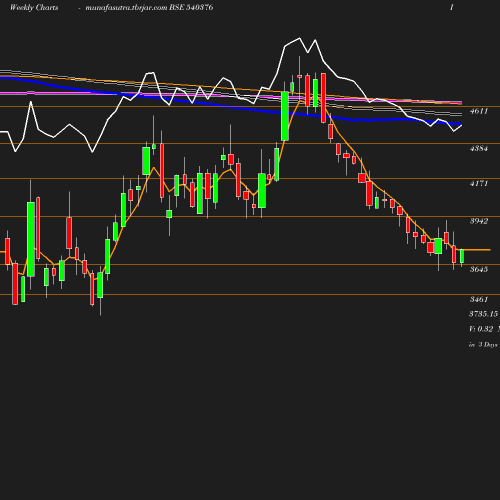Screen dimensions: 500x500
Task: Click the 3785.15 current price value
Action: coord(484,314)
